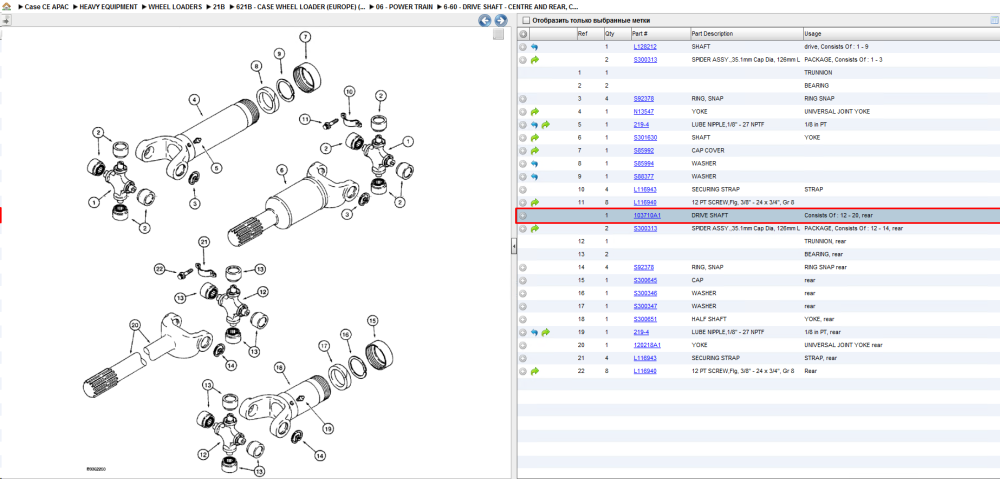Click green arrow on Ref 22 screw row

(x=534, y=371)
